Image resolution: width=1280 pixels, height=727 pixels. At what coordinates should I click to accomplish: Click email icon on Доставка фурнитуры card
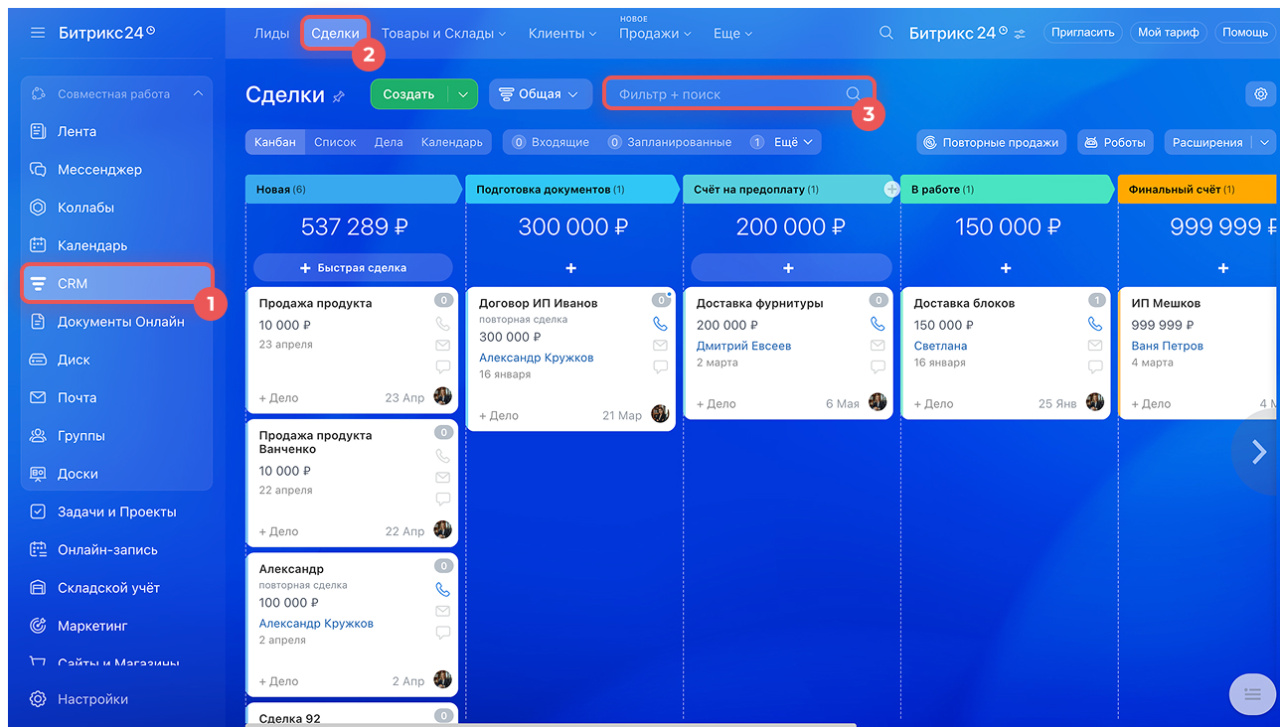[877, 345]
